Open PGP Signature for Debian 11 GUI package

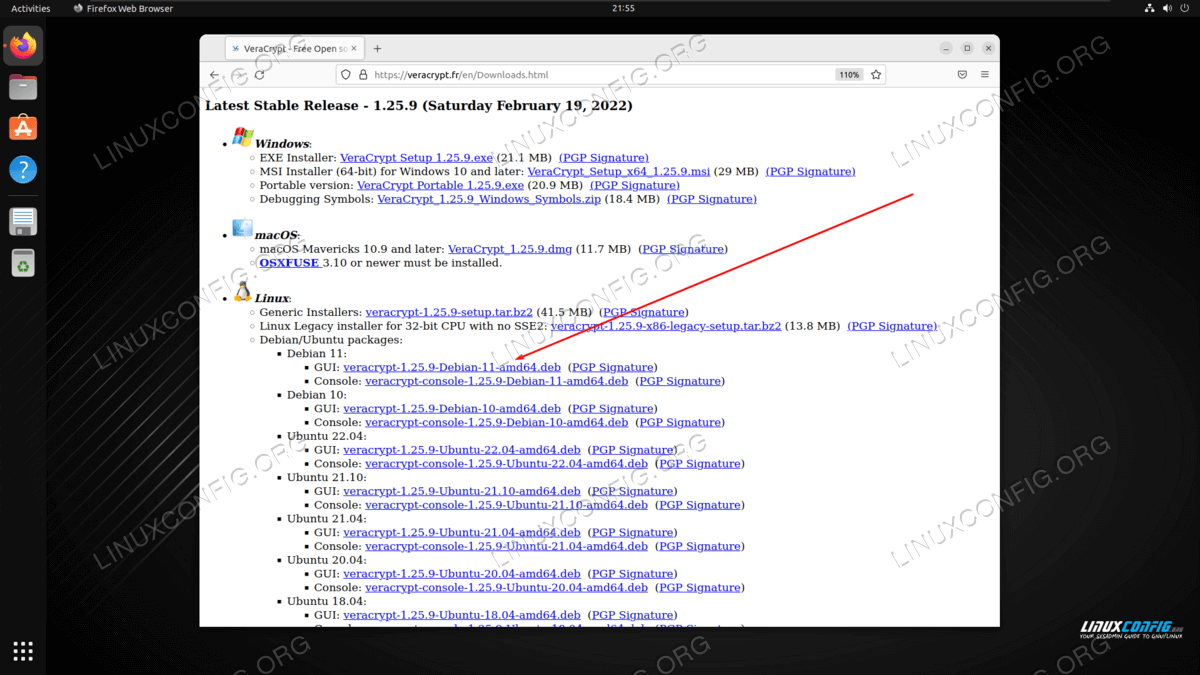[613, 367]
